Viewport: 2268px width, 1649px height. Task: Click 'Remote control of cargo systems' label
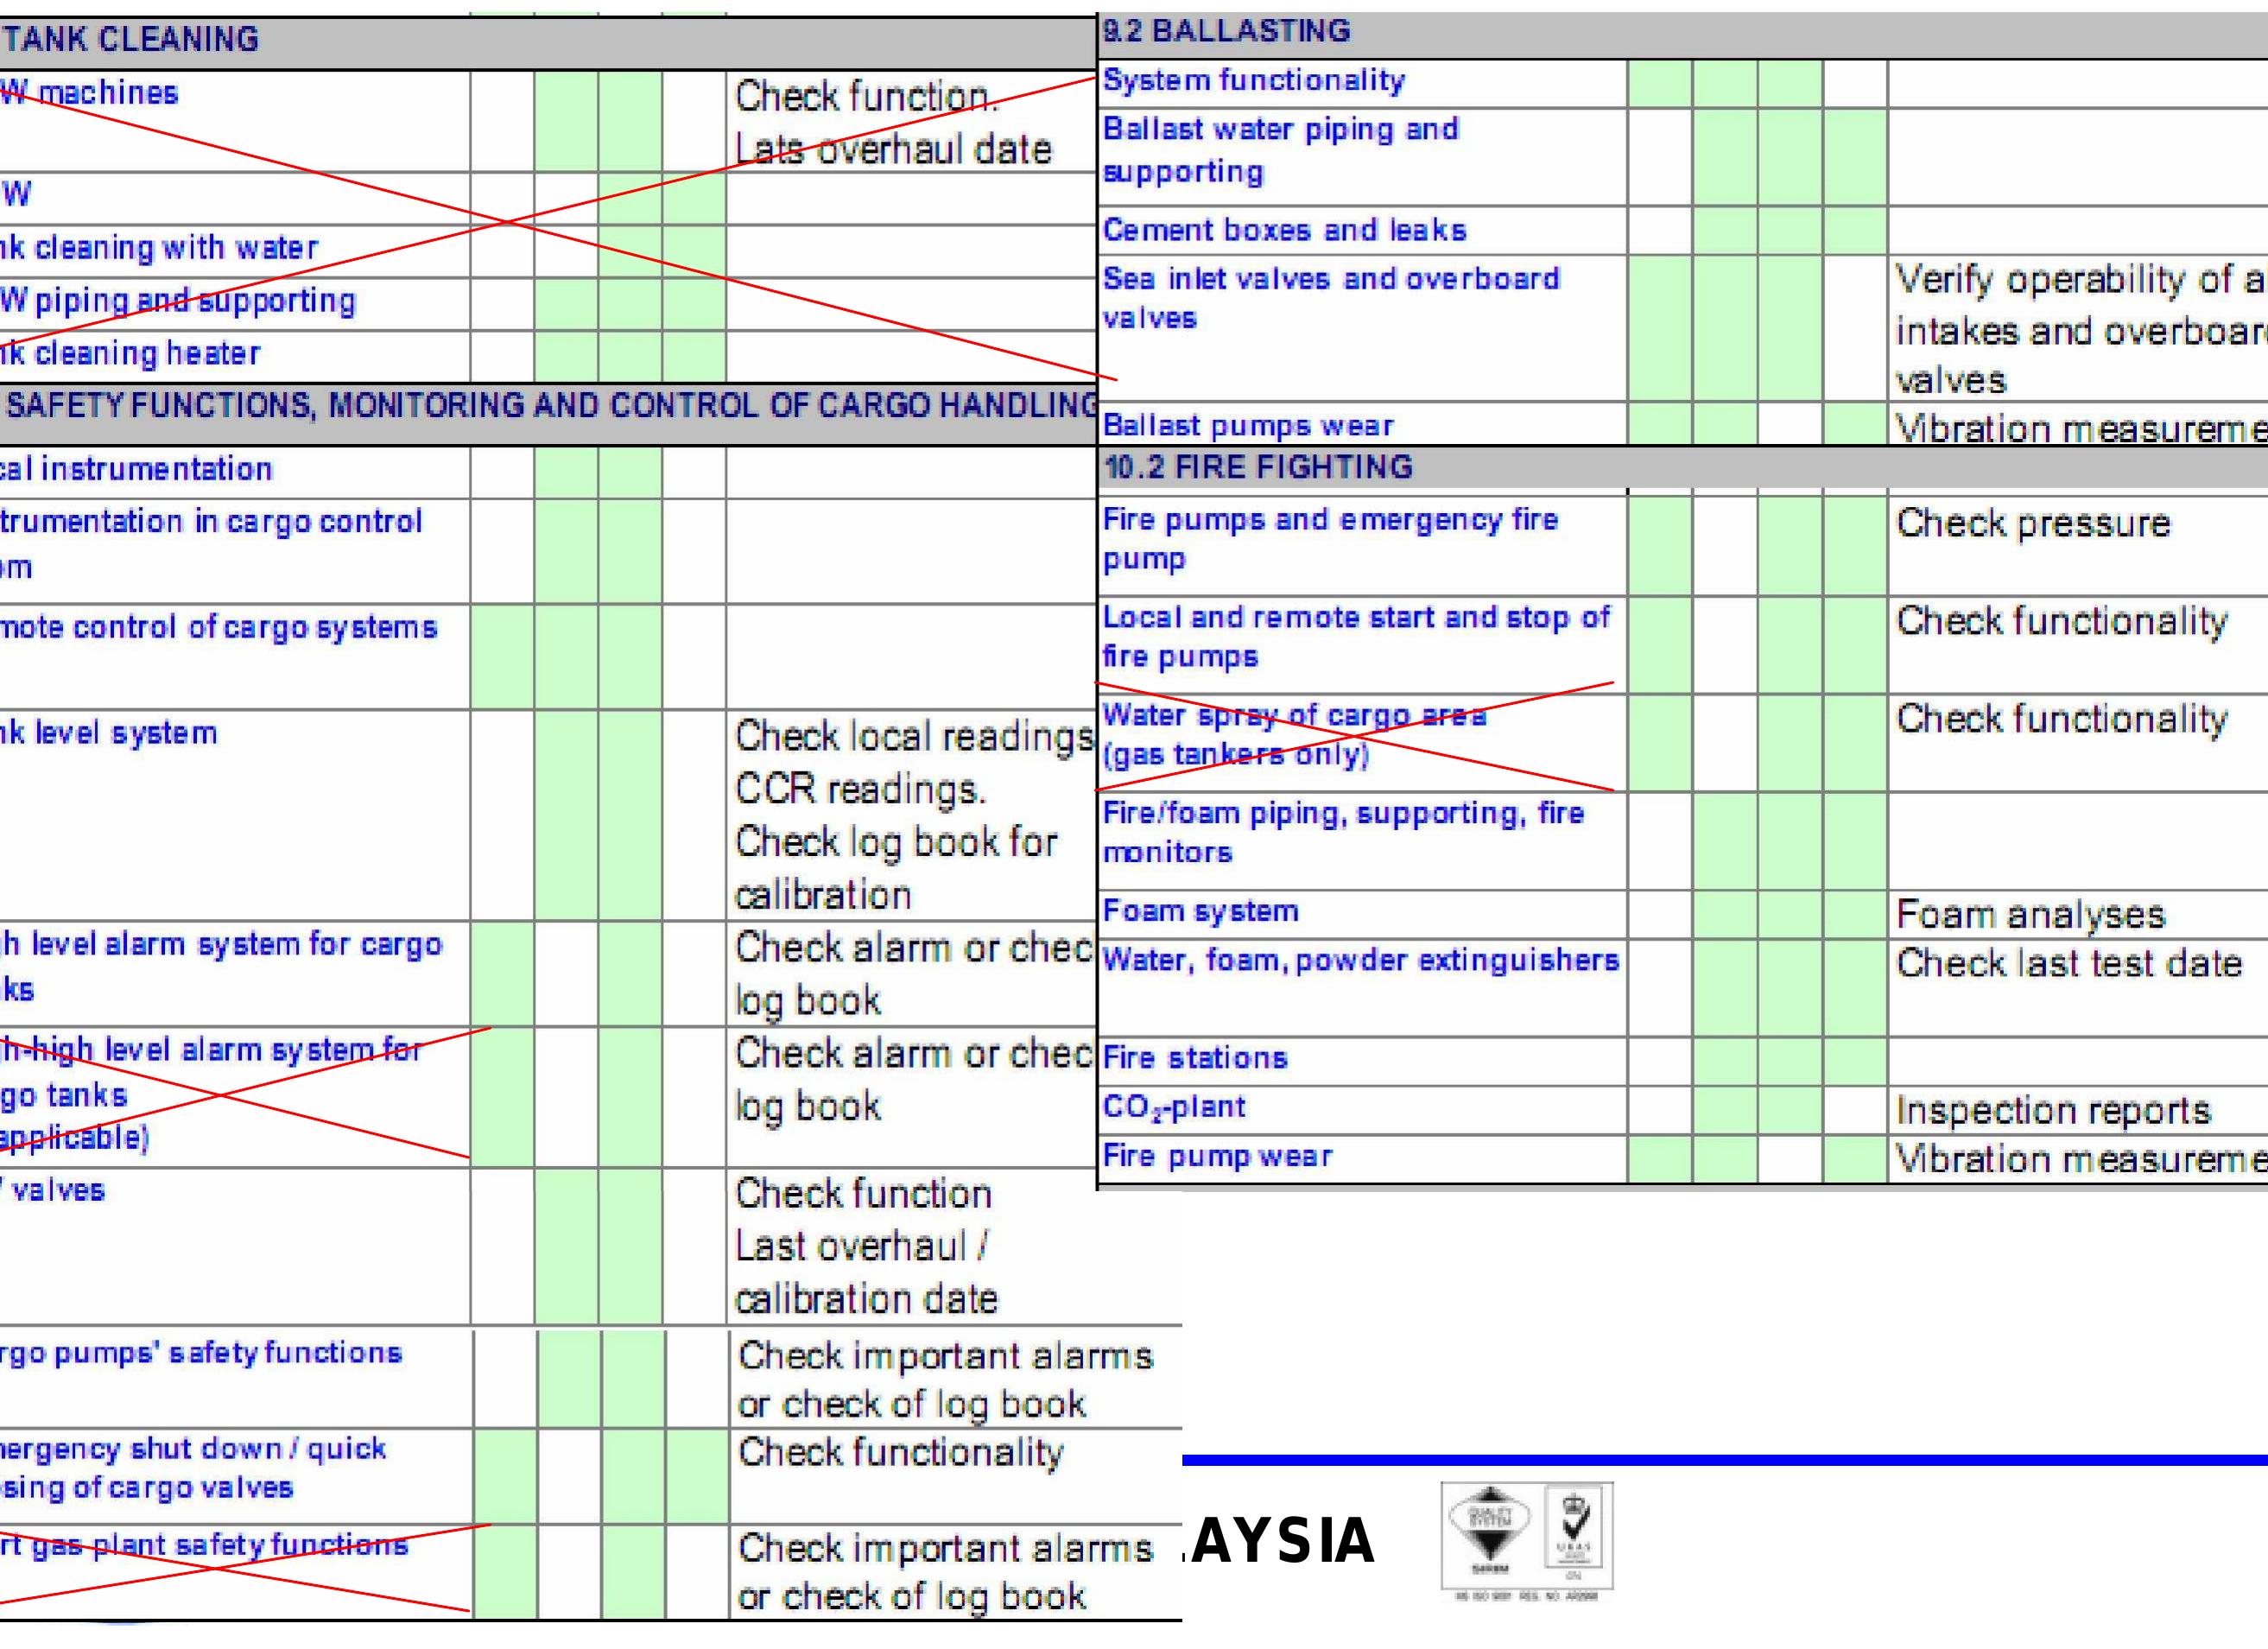click(x=218, y=627)
